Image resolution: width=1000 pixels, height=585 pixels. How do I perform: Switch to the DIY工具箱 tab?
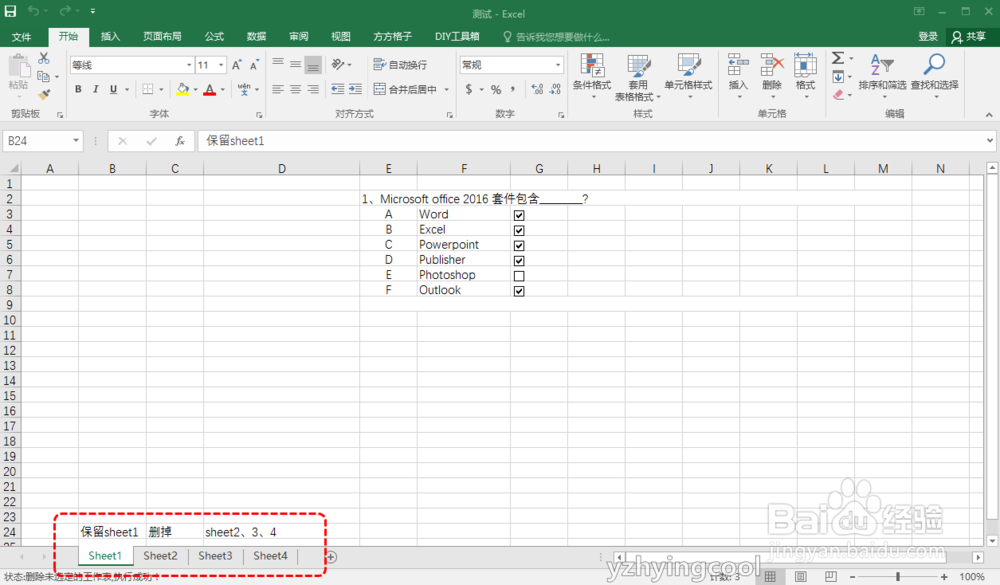(457, 36)
